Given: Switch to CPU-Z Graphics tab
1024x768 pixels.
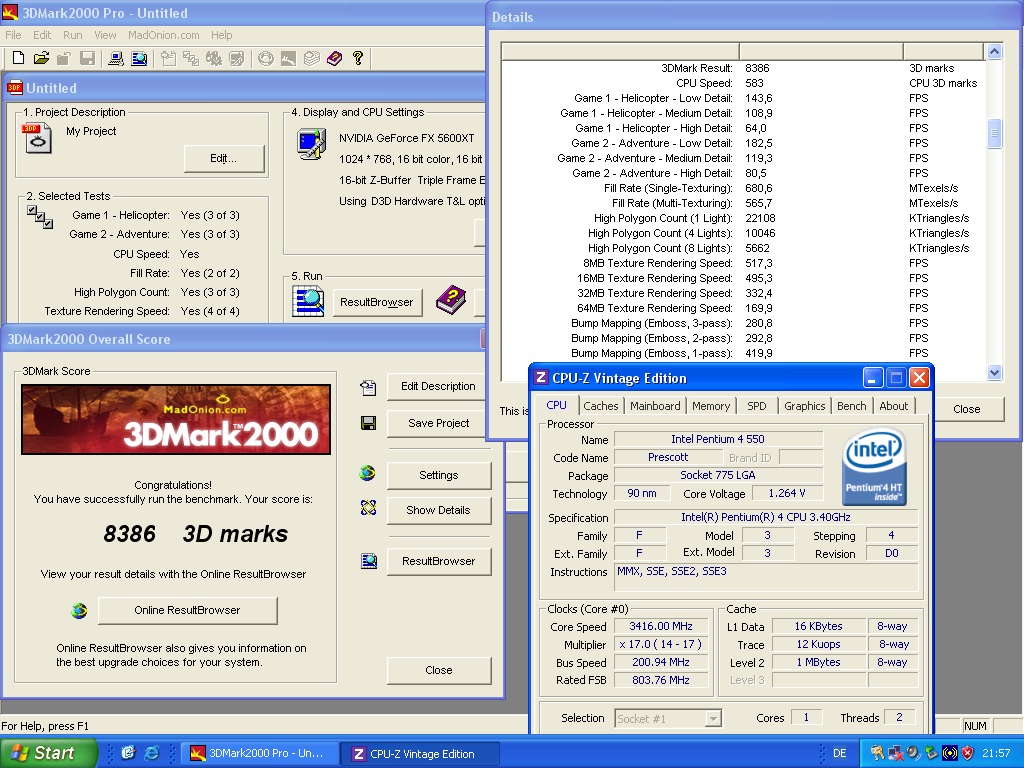Looking at the screenshot, I should [x=805, y=406].
